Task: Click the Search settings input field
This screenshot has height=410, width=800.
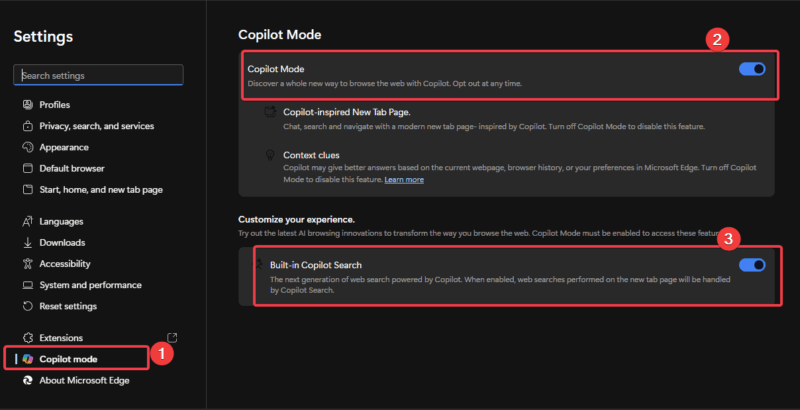Action: (99, 75)
